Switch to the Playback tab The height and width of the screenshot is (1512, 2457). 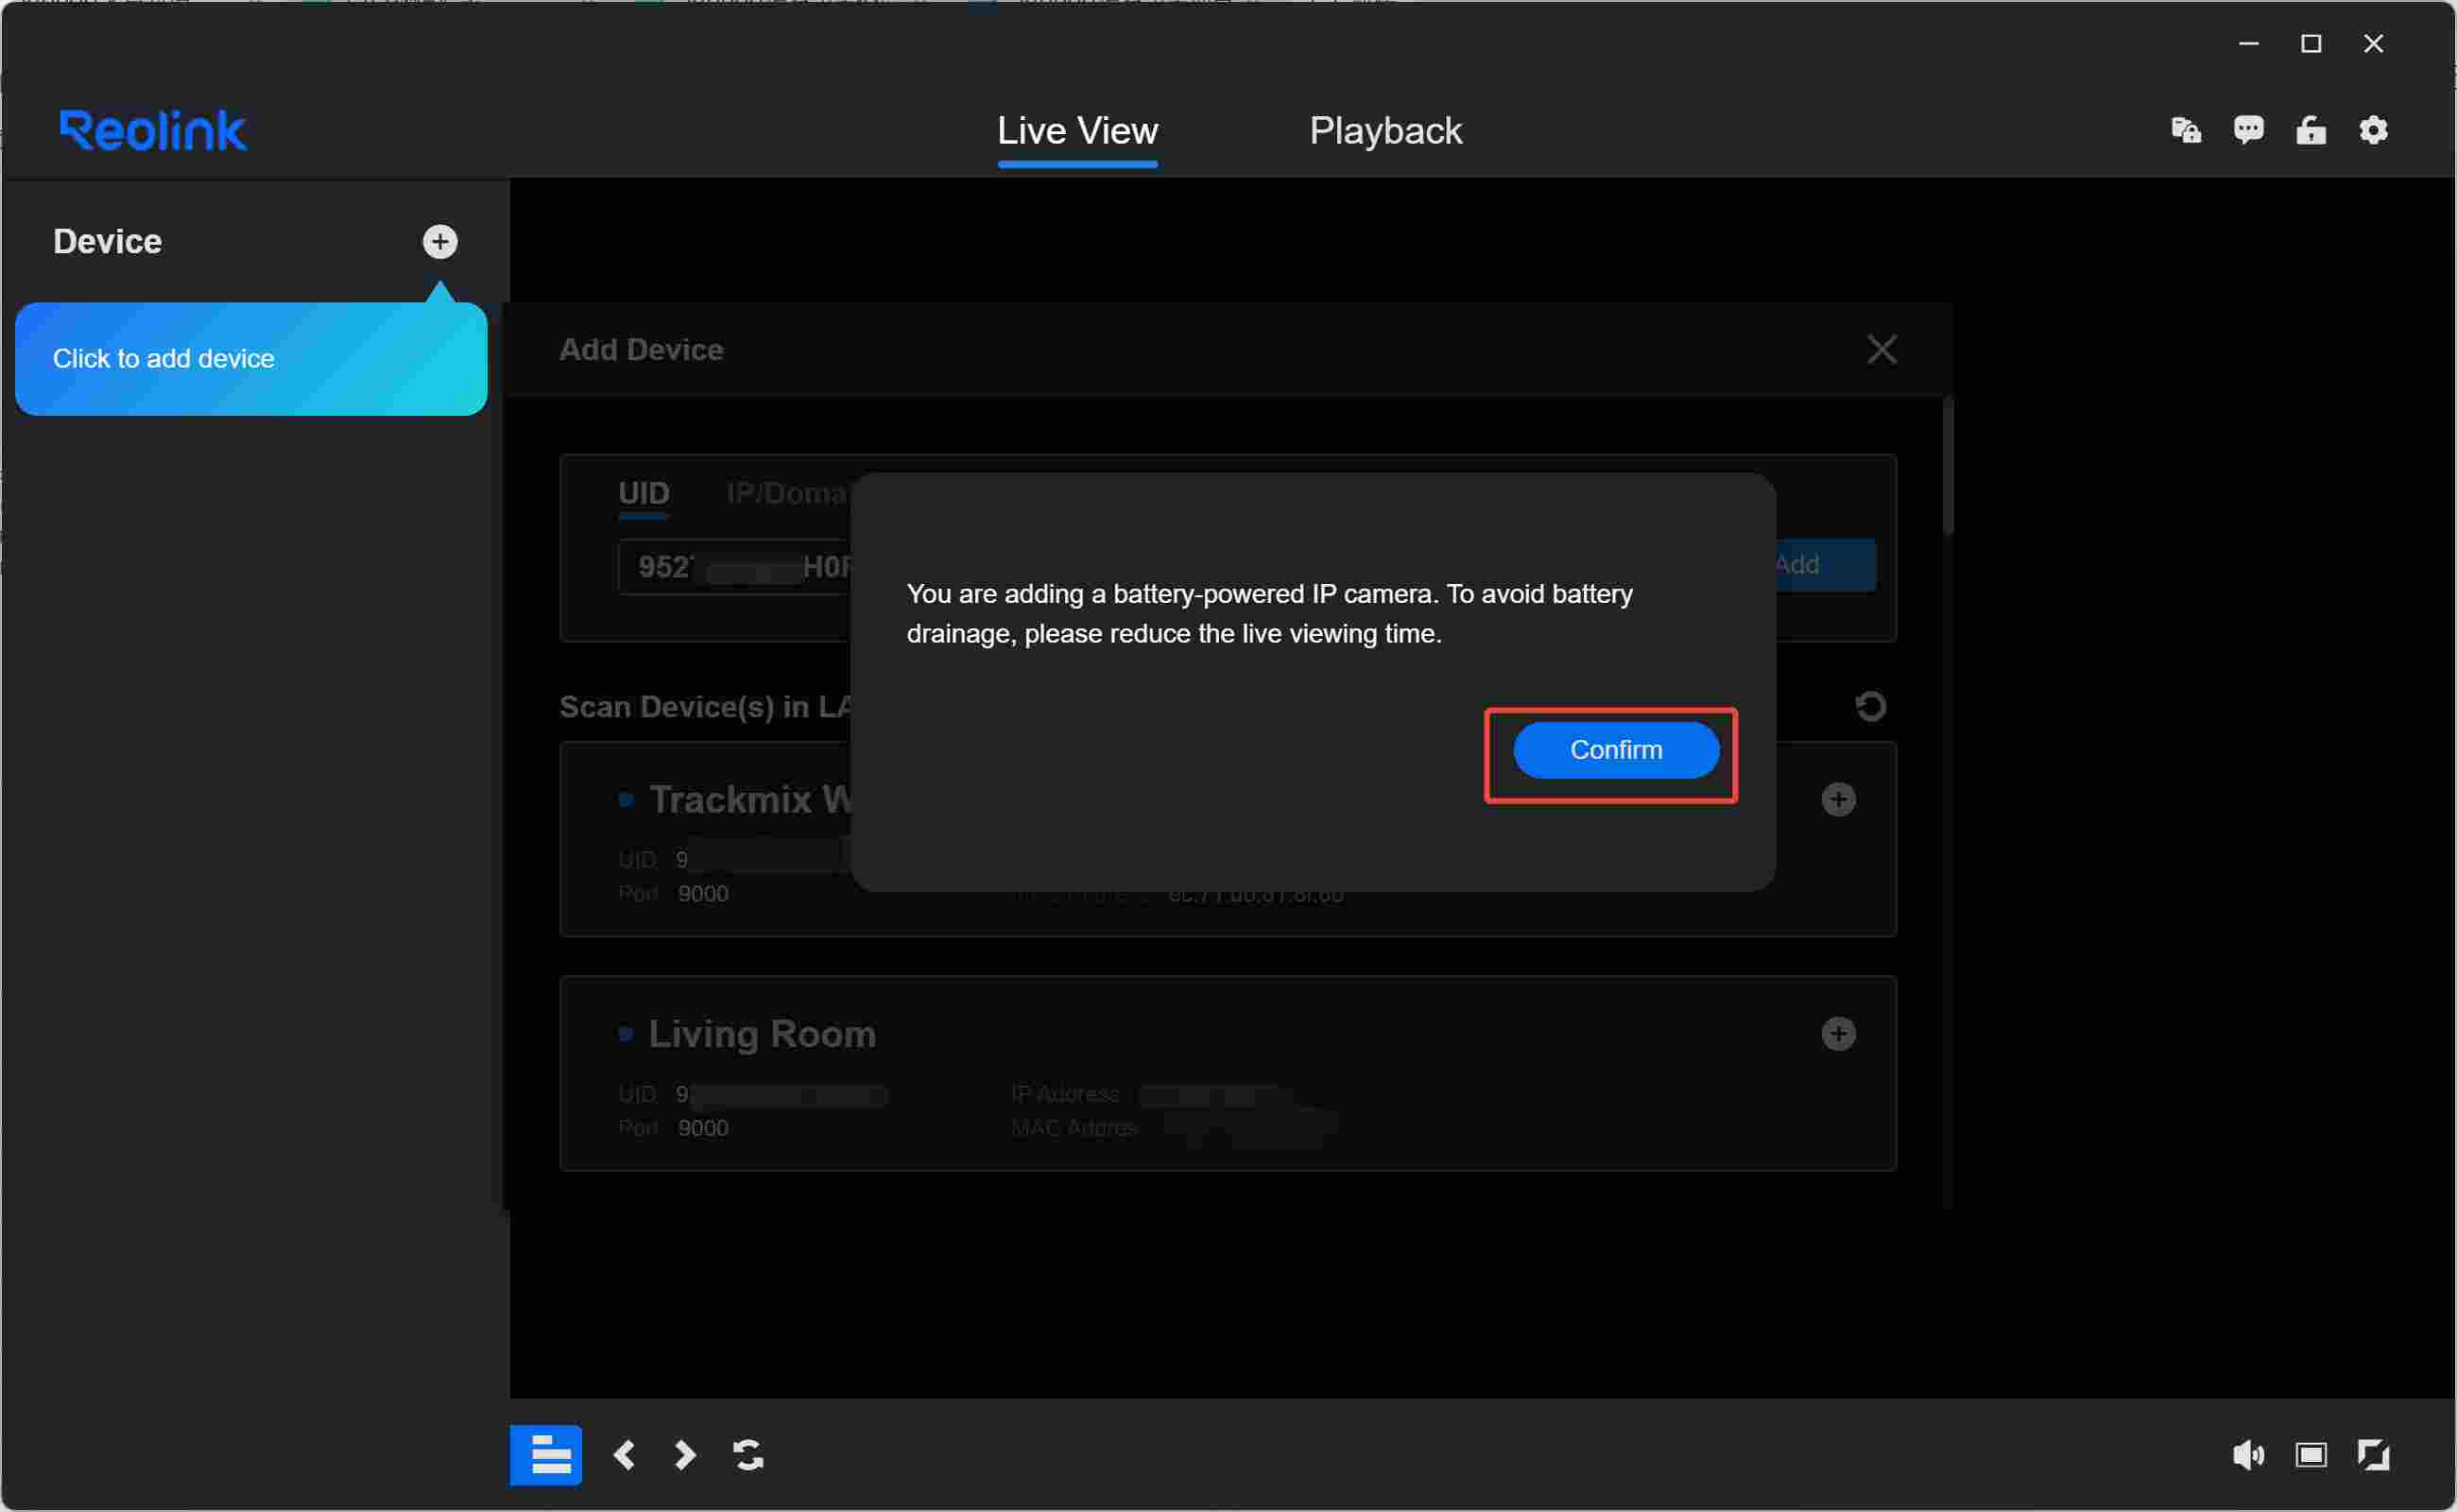1385,131
